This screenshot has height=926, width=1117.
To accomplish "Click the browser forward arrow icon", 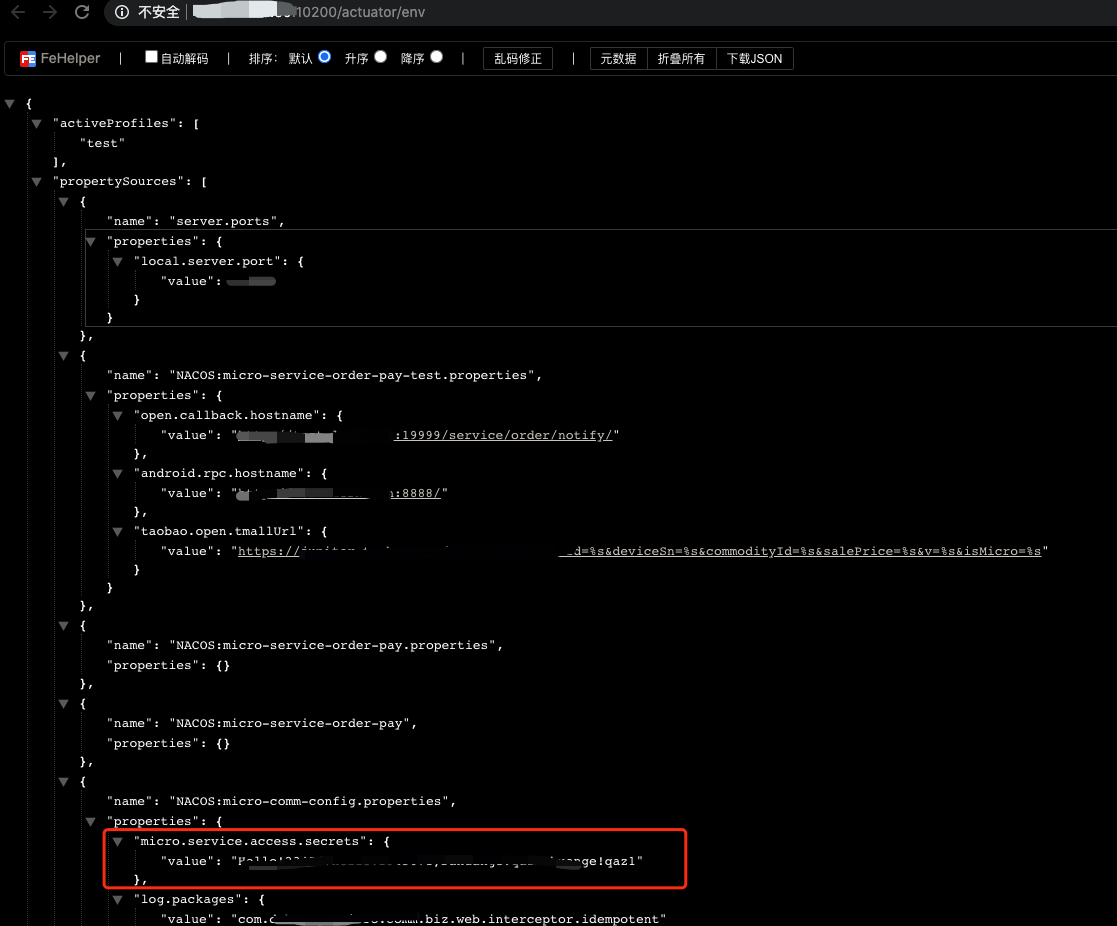I will (50, 12).
